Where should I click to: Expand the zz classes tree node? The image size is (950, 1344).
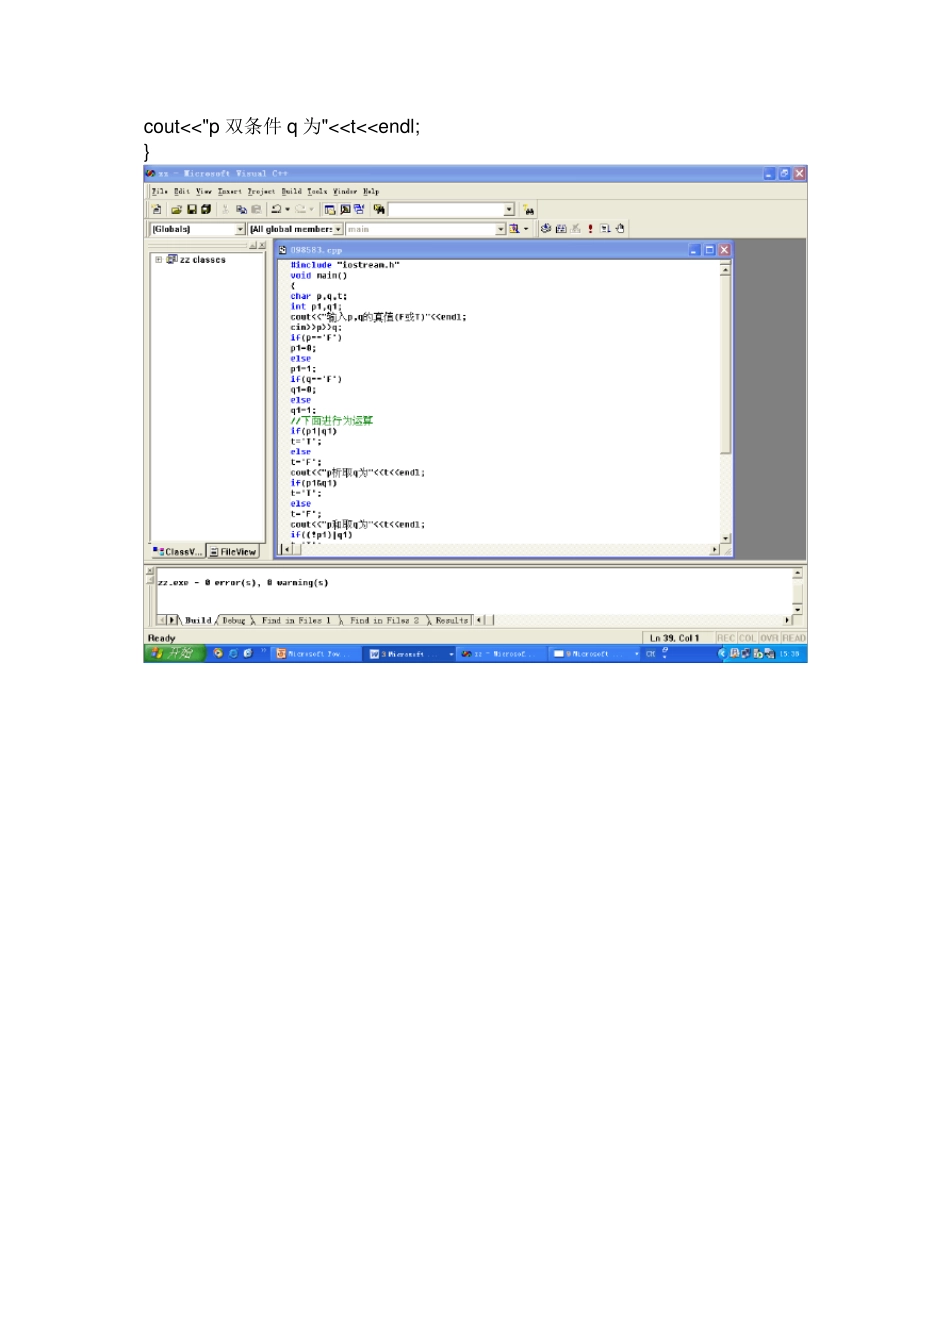[x=158, y=259]
